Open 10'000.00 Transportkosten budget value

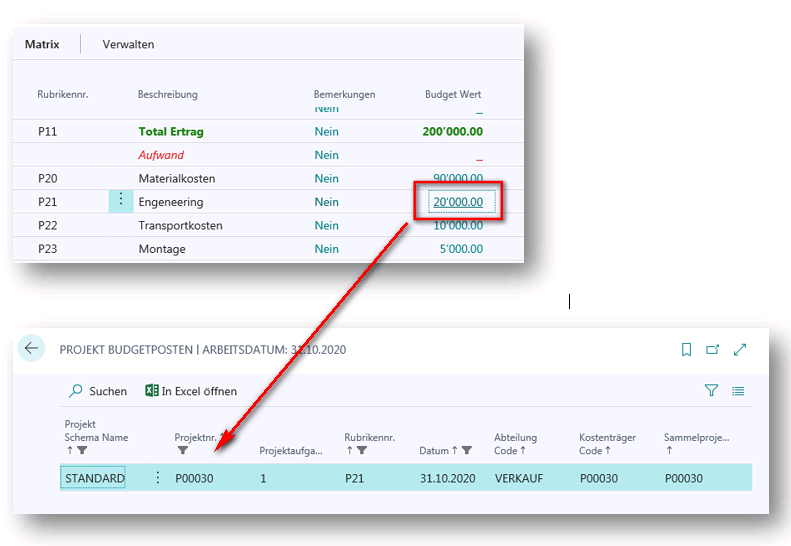coord(458,226)
